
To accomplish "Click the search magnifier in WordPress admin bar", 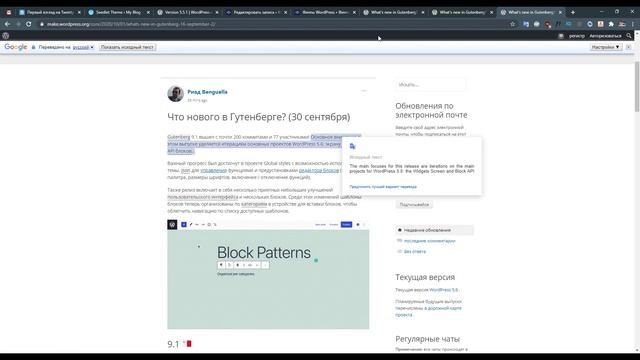I will pyautogui.click(x=629, y=36).
